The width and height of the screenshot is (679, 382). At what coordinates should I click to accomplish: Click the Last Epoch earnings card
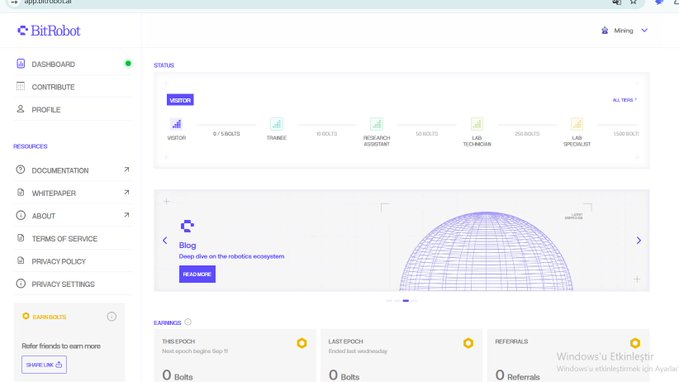(x=401, y=356)
